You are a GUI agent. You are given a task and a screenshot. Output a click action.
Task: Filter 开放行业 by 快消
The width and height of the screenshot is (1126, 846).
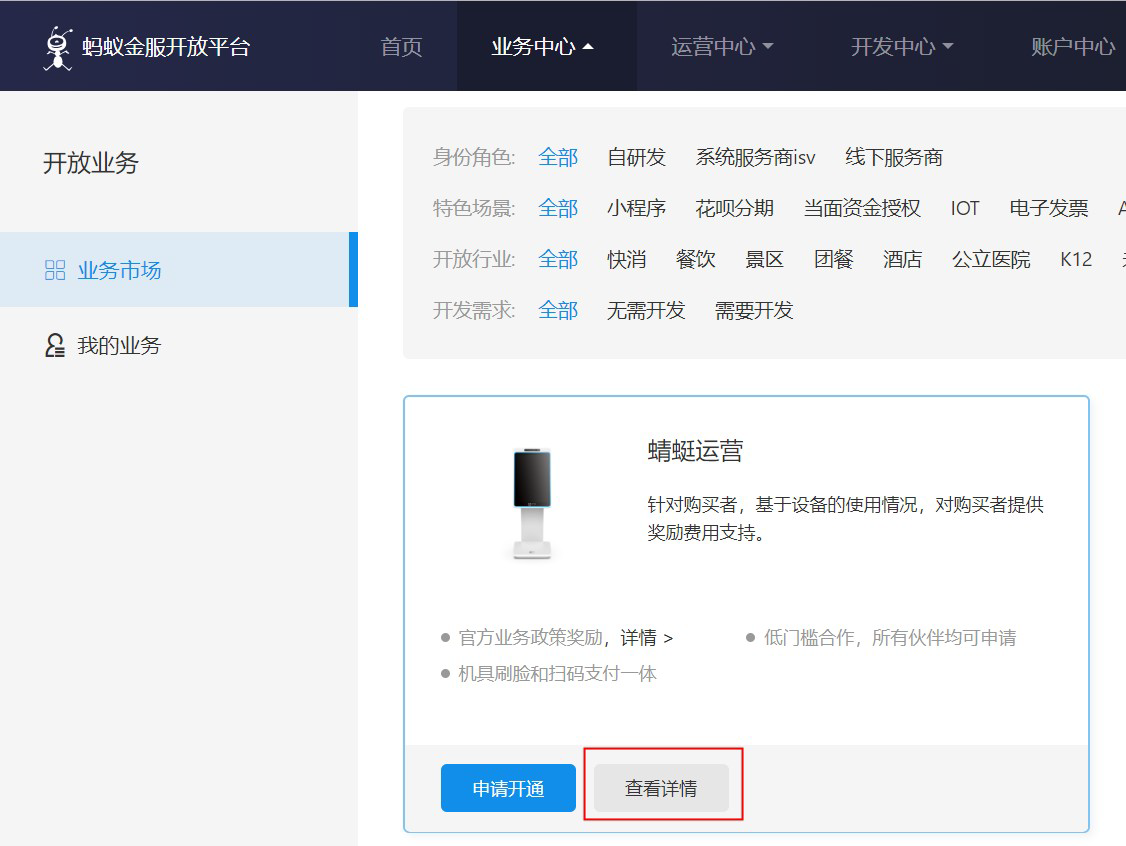pos(627,259)
